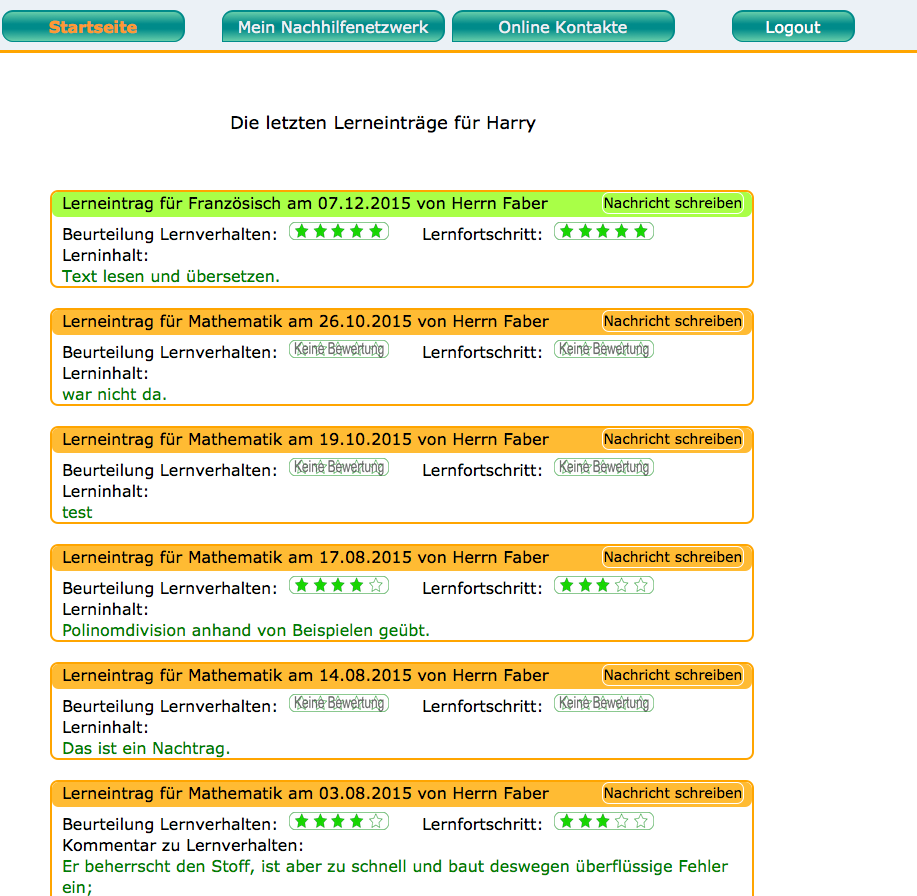
Task: Click Lernverhalten star rating of Französisch entry
Action: tap(339, 231)
